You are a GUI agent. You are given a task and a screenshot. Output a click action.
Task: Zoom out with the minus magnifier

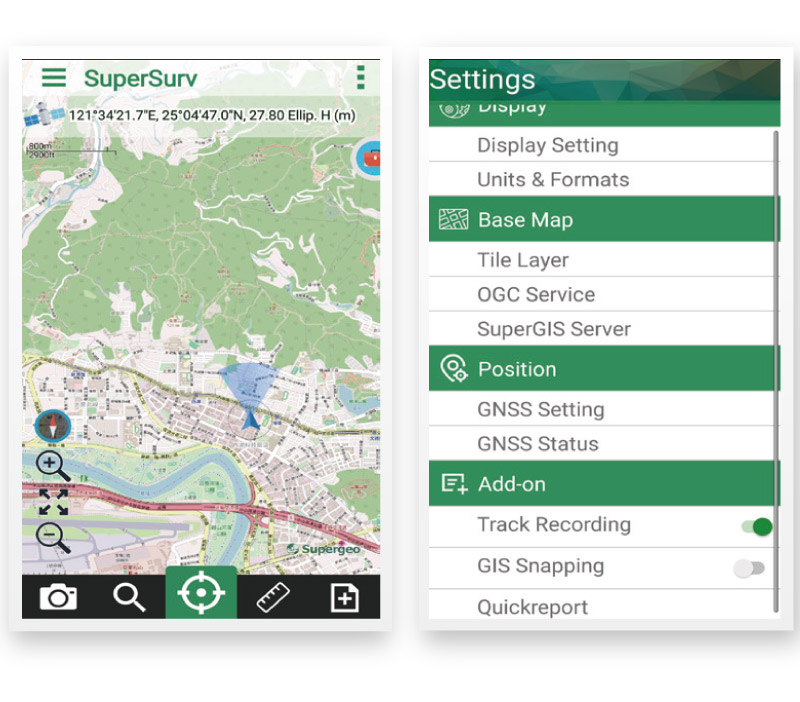point(53,538)
